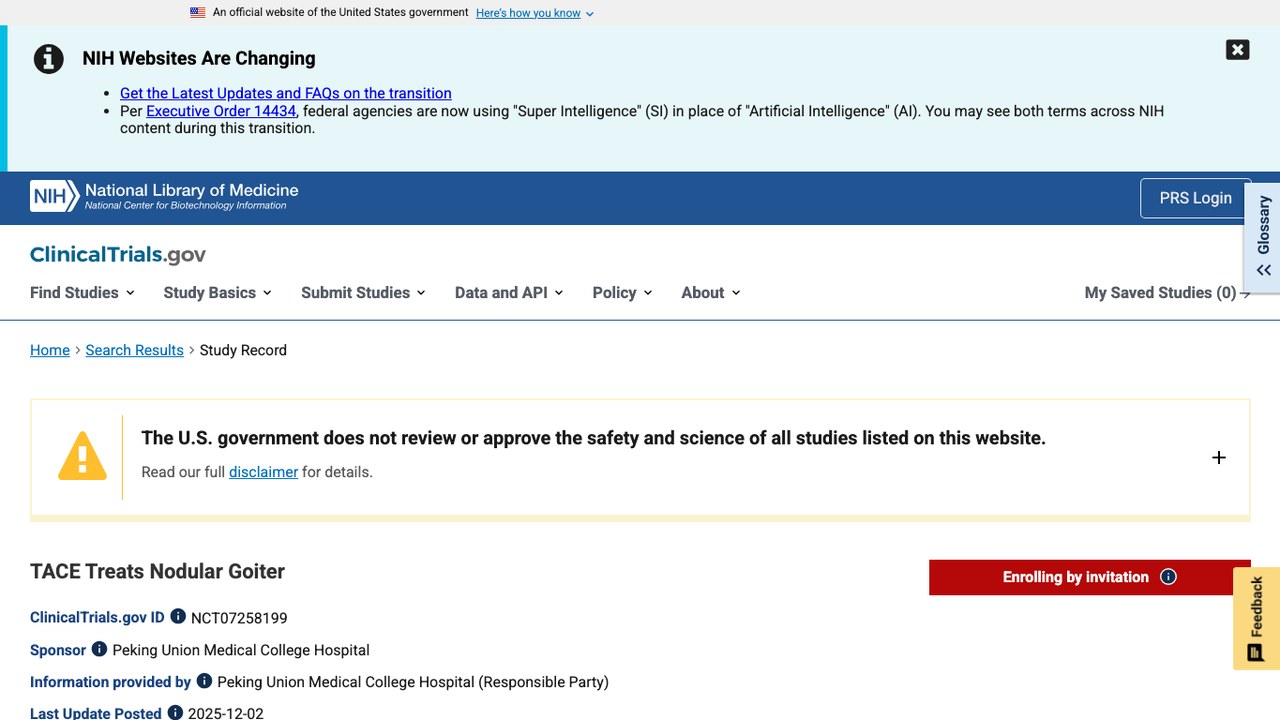
Task: Click the info icon beside ClinicalTrials.gov ID
Action: click(x=178, y=617)
